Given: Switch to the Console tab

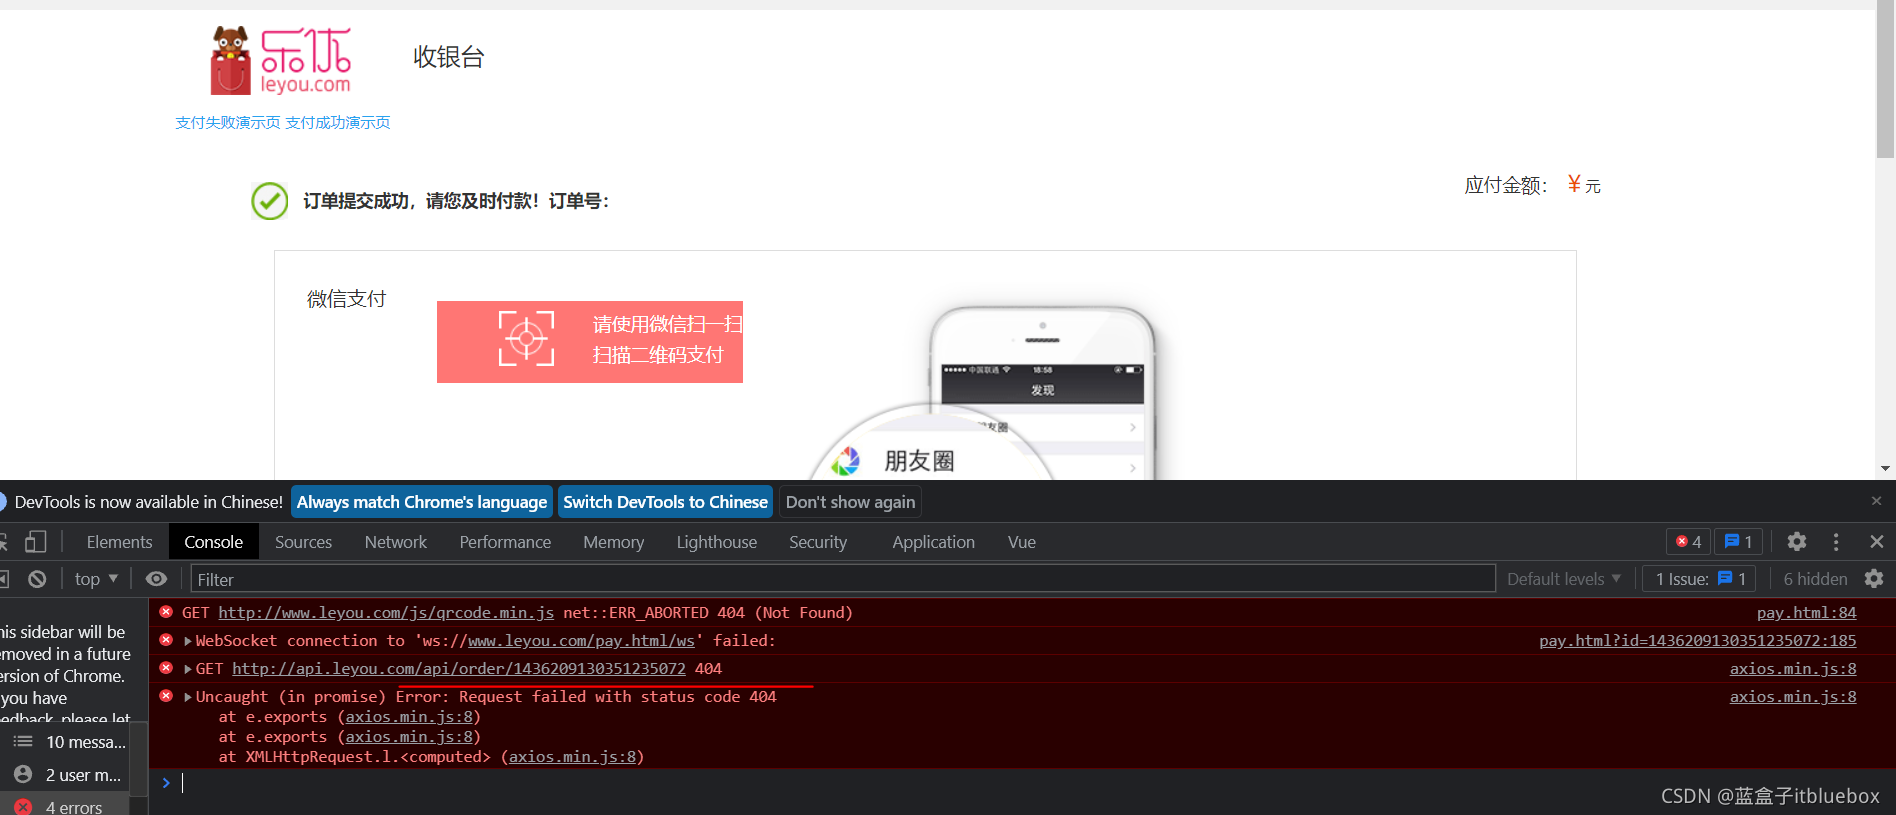Looking at the screenshot, I should tap(214, 542).
